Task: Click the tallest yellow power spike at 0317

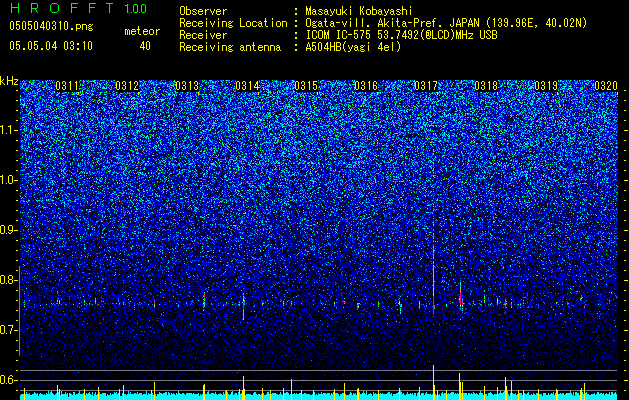Action: [434, 382]
